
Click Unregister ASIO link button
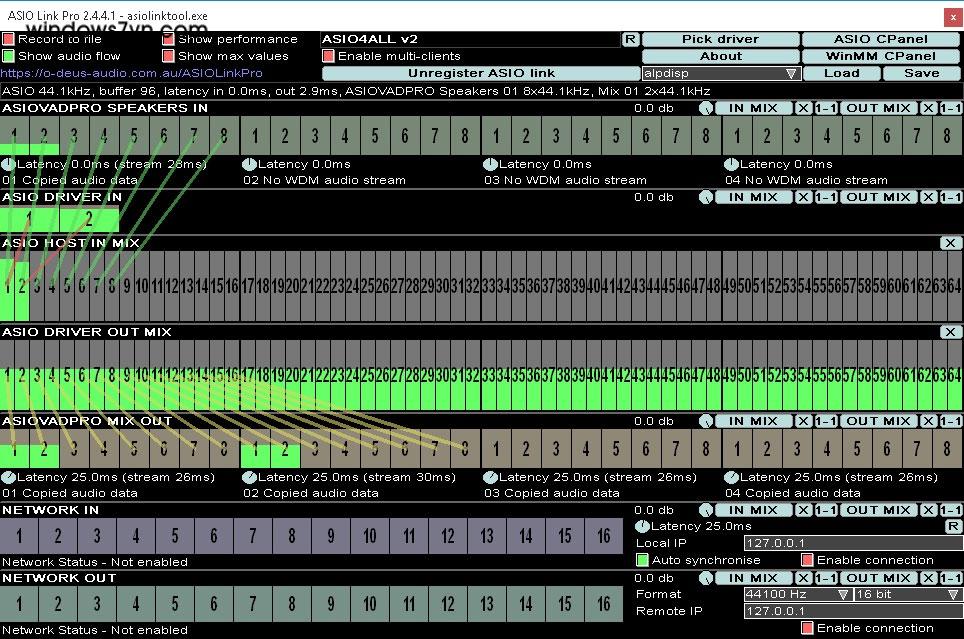(481, 73)
